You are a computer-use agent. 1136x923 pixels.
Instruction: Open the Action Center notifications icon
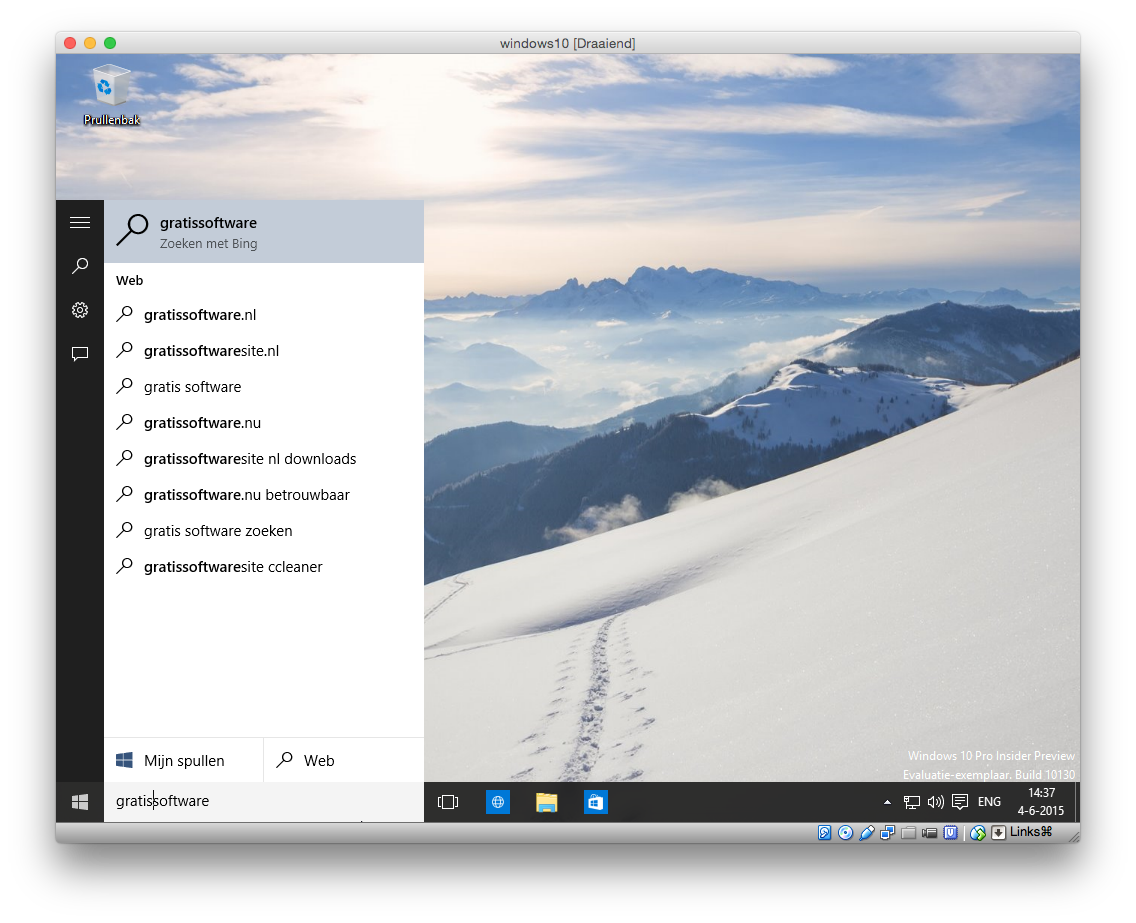tap(959, 801)
